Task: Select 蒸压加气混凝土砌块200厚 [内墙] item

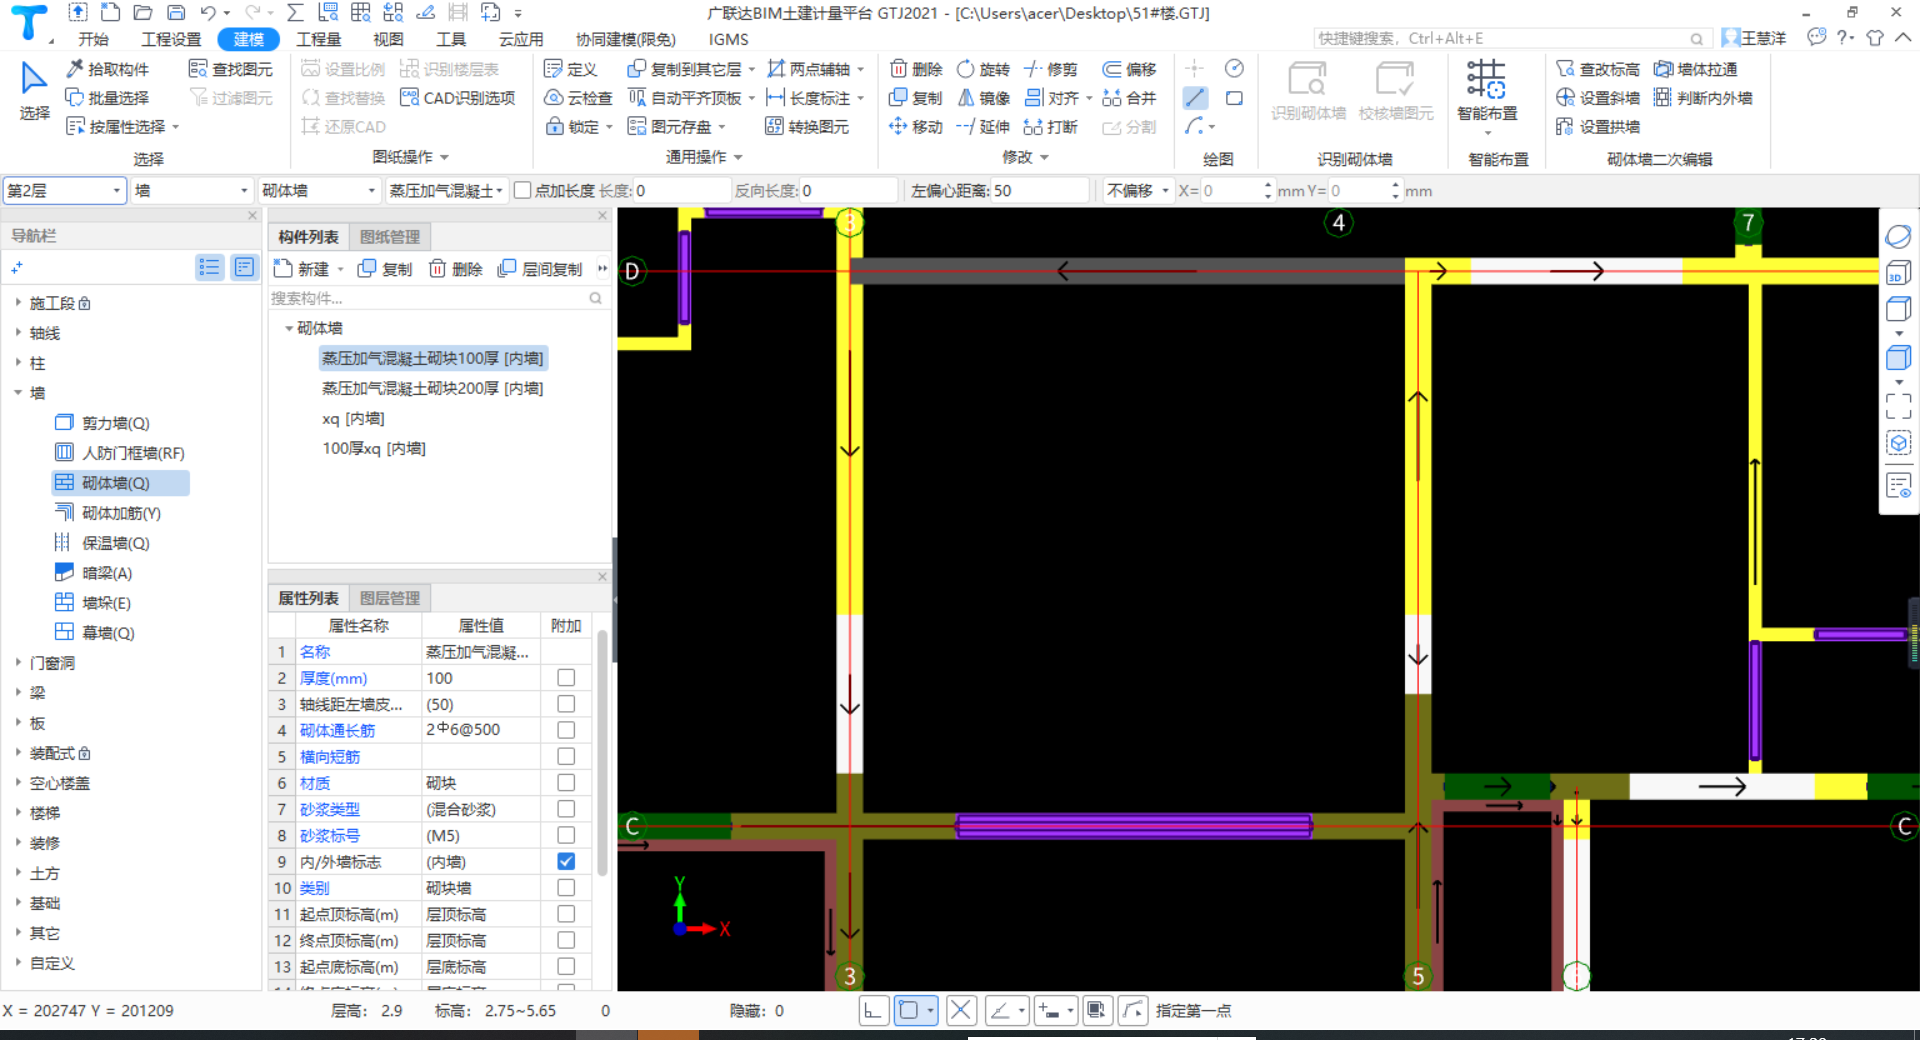Action: tap(432, 388)
